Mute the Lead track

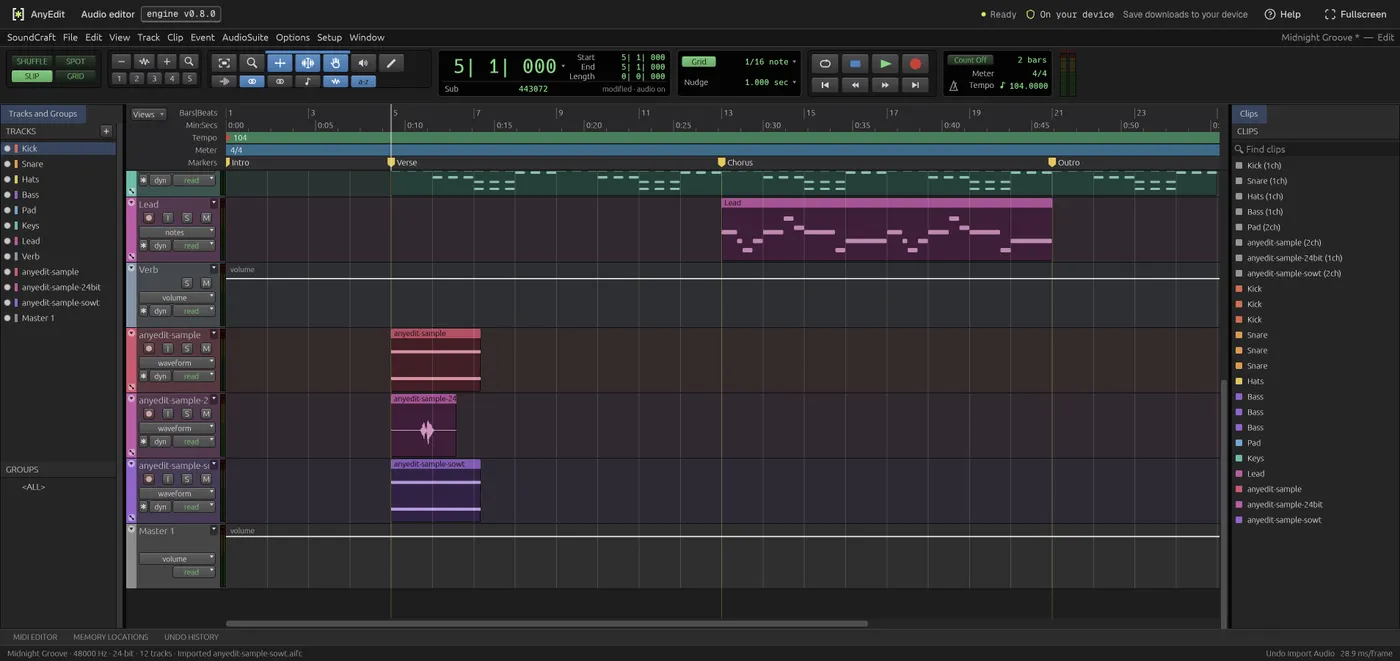point(206,218)
